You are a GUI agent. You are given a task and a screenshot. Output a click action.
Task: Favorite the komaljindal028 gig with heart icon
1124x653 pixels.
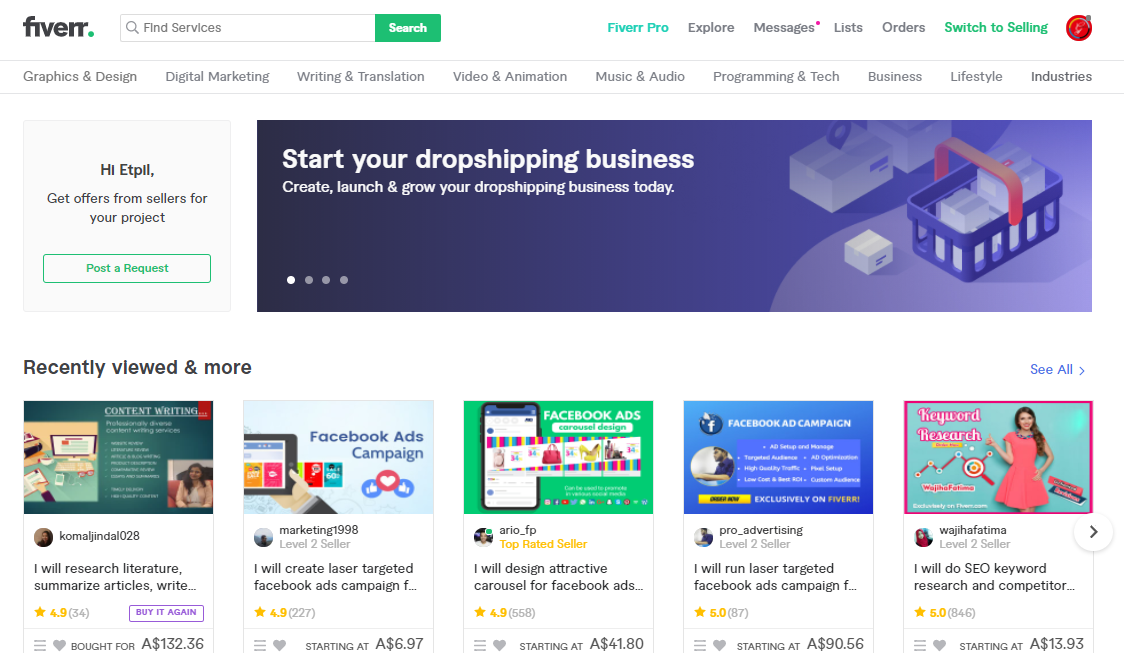(59, 645)
